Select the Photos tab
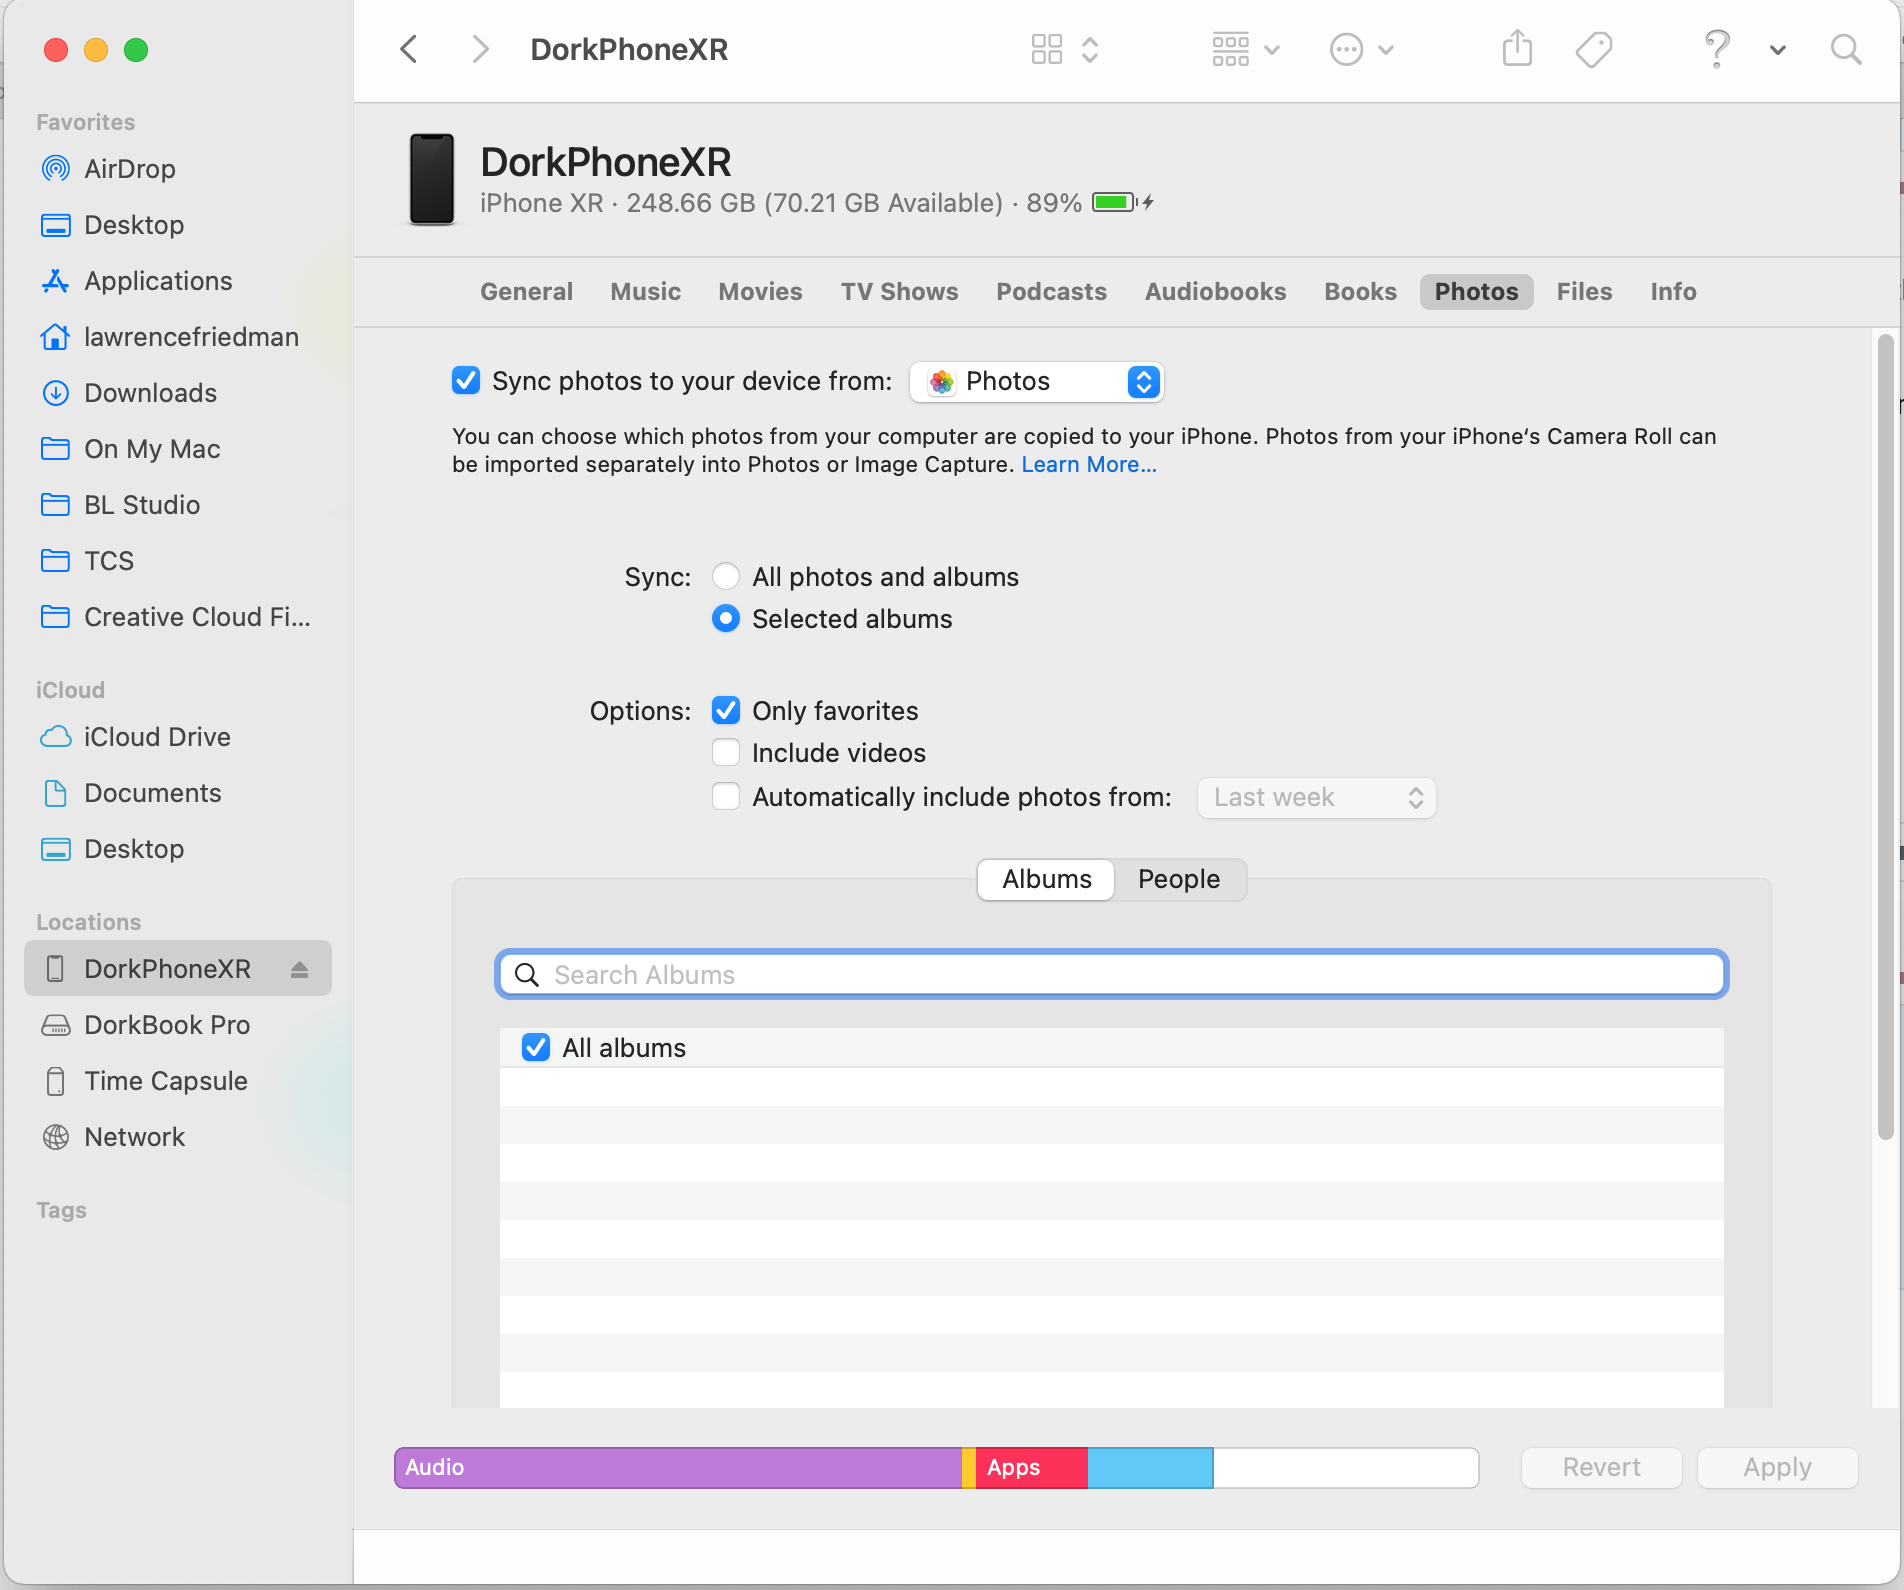1904x1590 pixels. tap(1477, 292)
